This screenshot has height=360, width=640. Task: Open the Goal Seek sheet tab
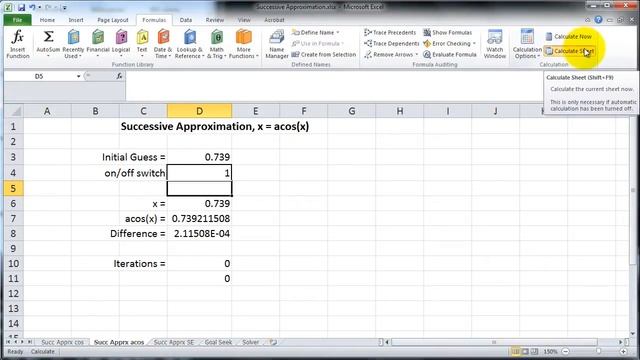coord(218,342)
